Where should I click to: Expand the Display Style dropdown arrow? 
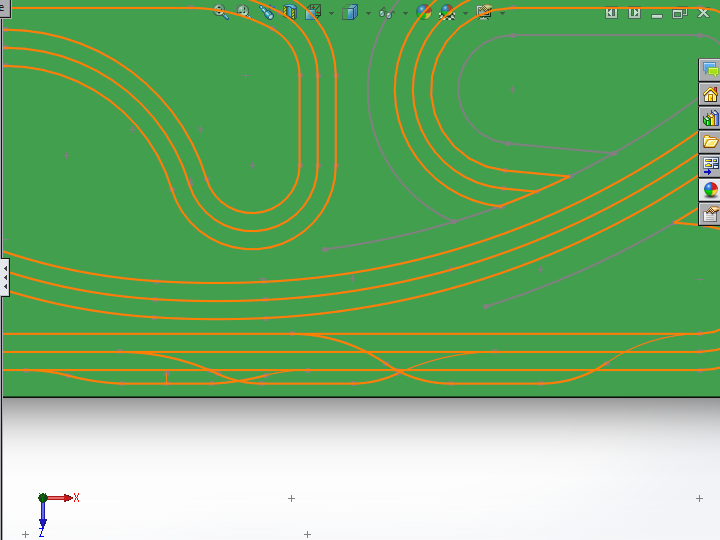tap(367, 13)
